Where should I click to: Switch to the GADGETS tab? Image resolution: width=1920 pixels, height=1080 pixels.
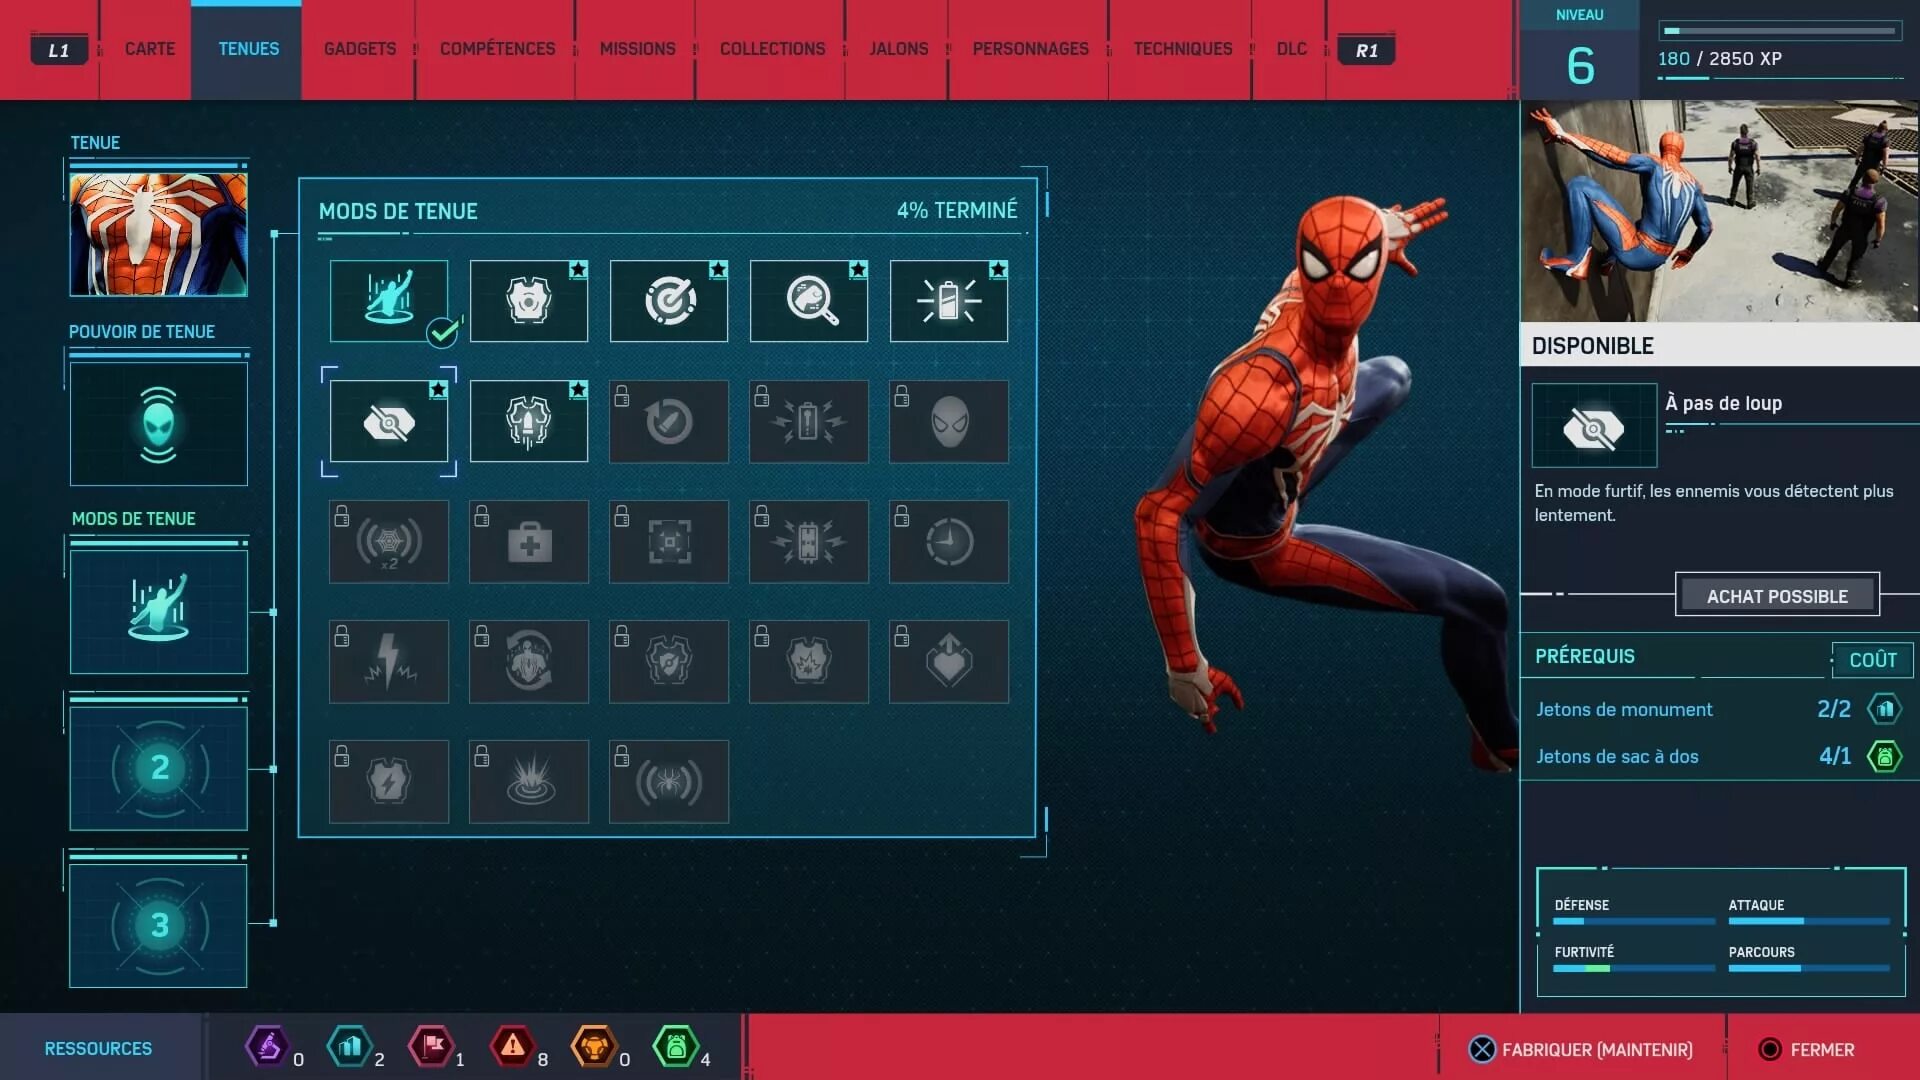click(x=359, y=49)
